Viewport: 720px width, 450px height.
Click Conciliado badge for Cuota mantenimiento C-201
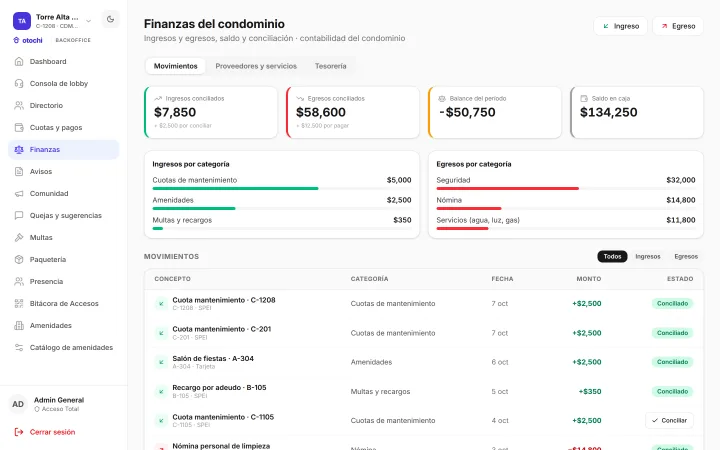[x=672, y=333]
